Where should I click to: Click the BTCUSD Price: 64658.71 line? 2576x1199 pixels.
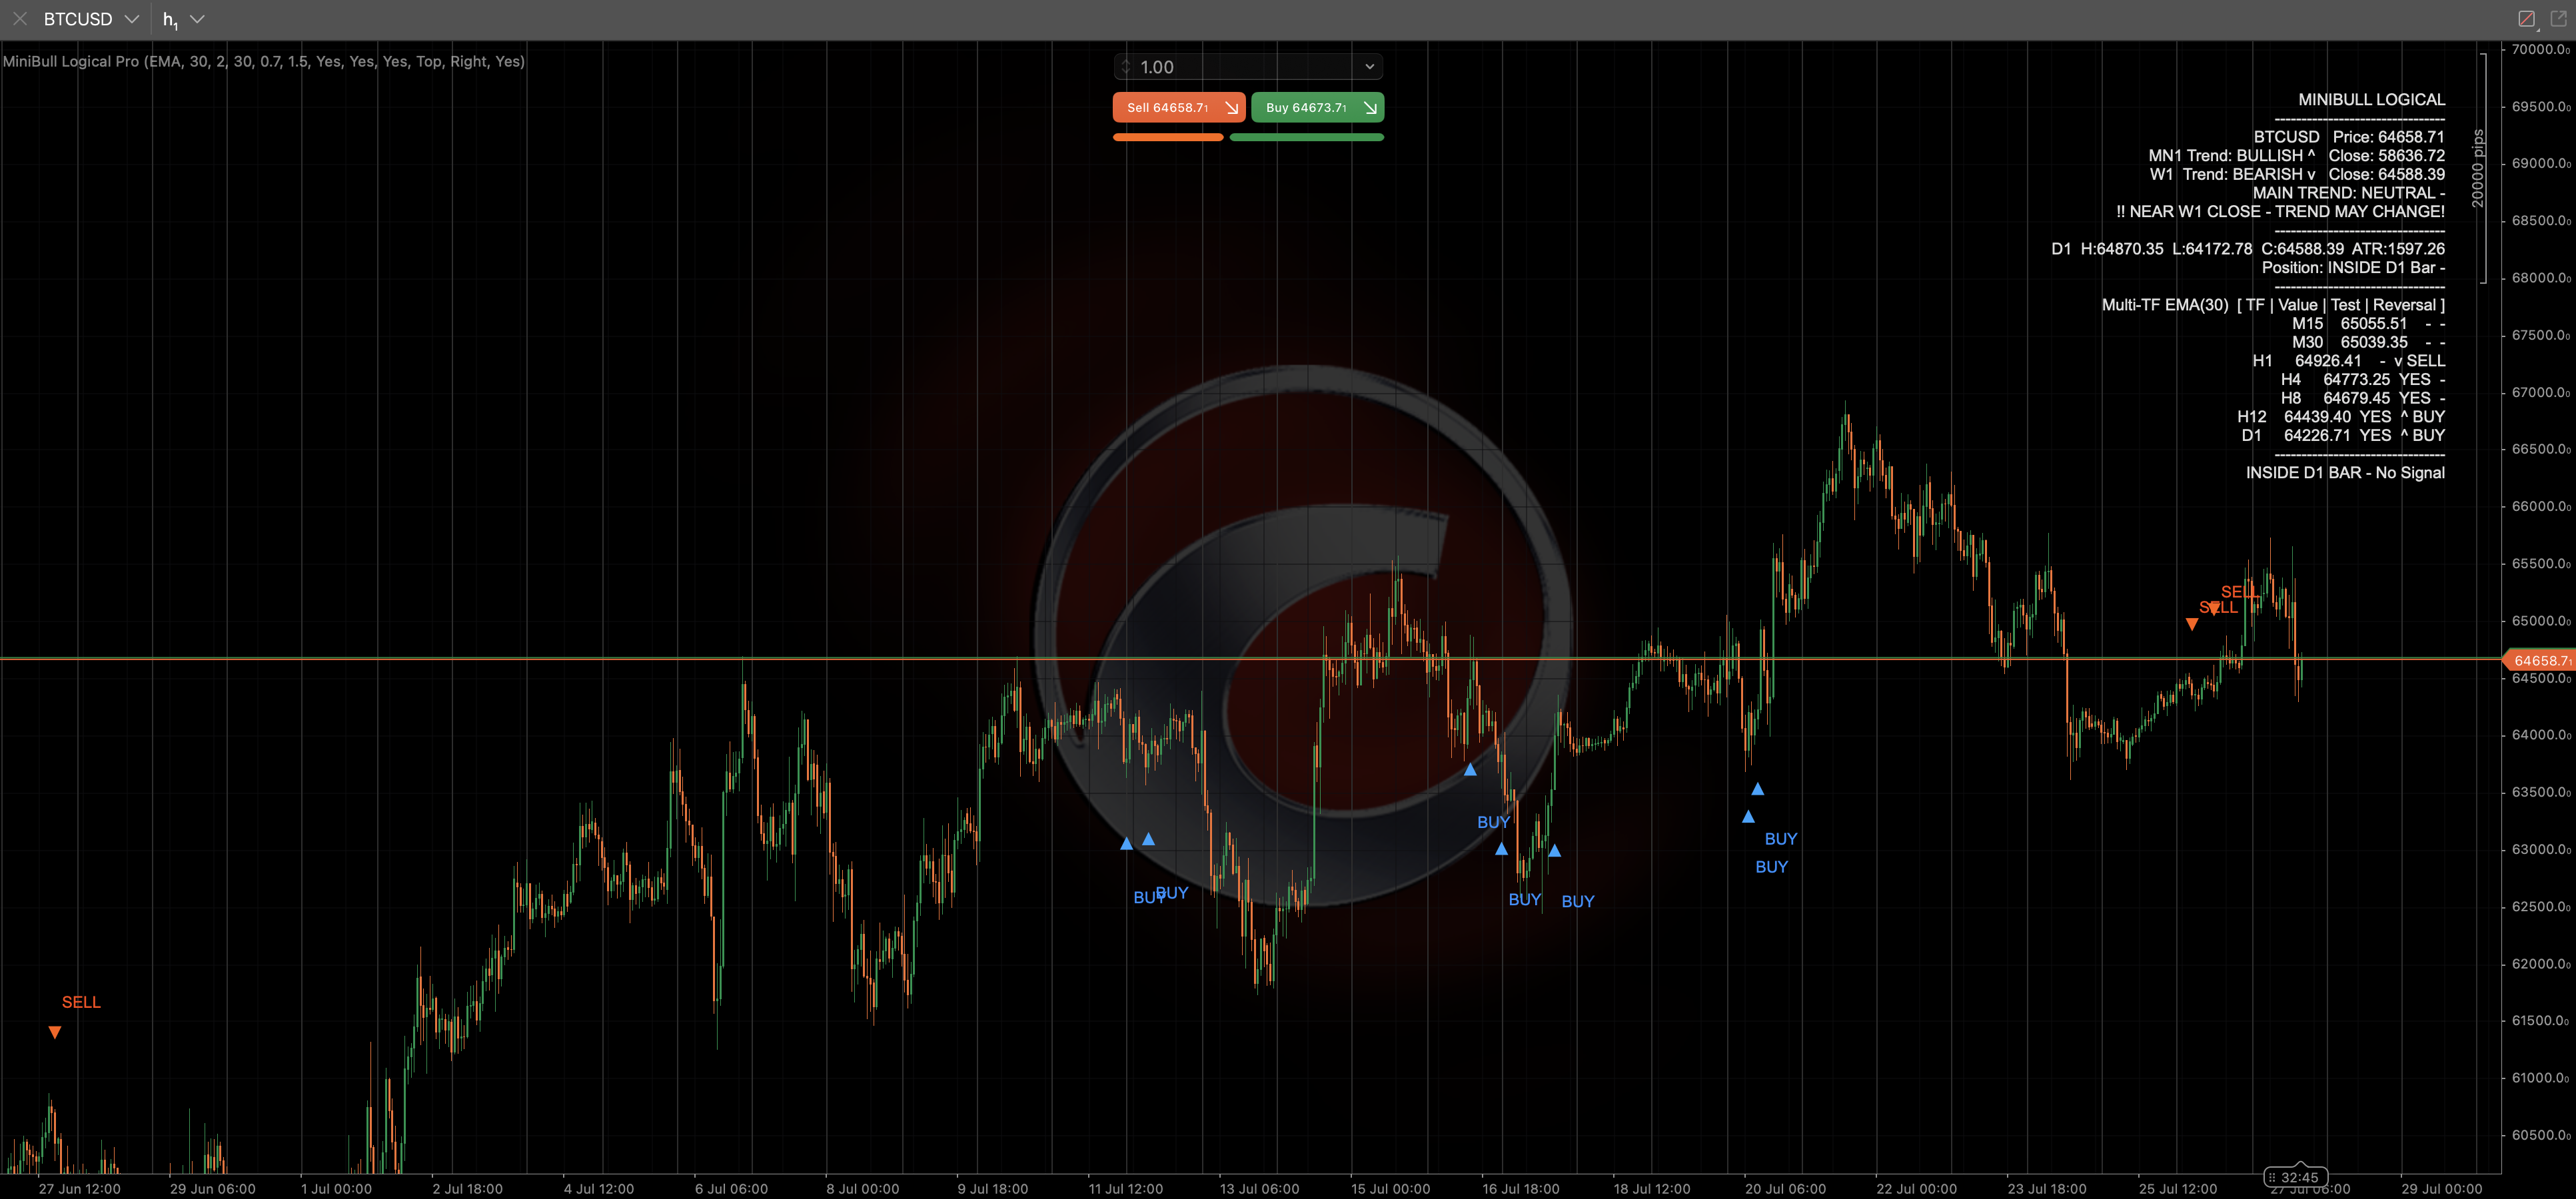2348,137
